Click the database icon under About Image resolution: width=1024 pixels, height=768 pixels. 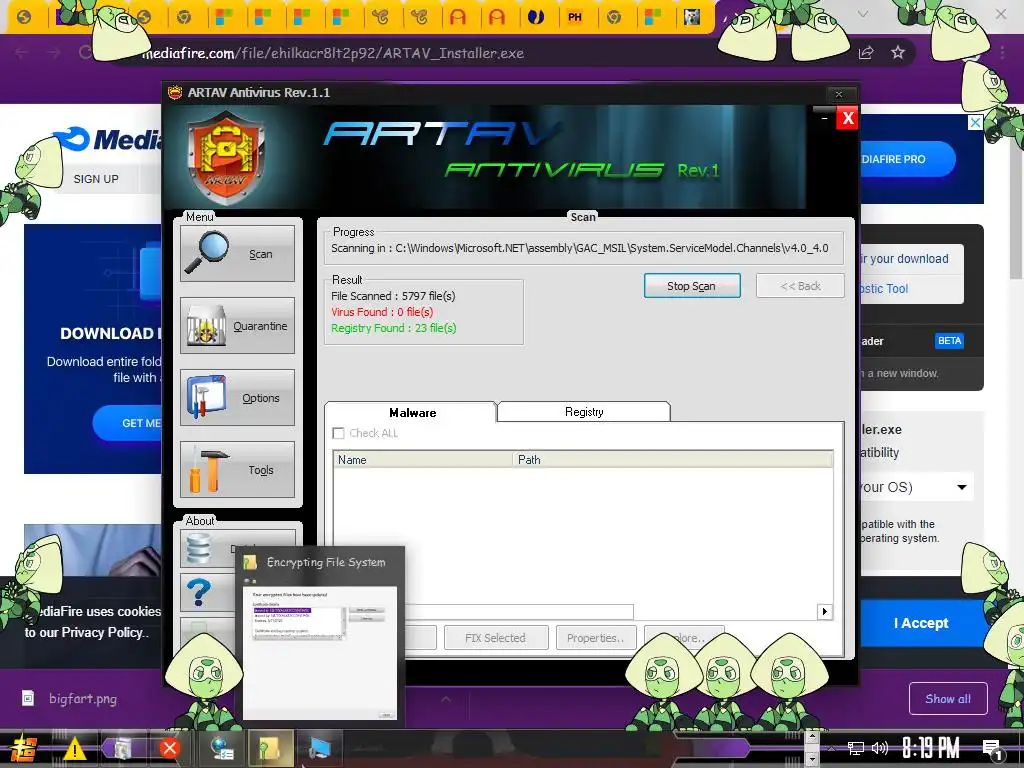tap(199, 549)
